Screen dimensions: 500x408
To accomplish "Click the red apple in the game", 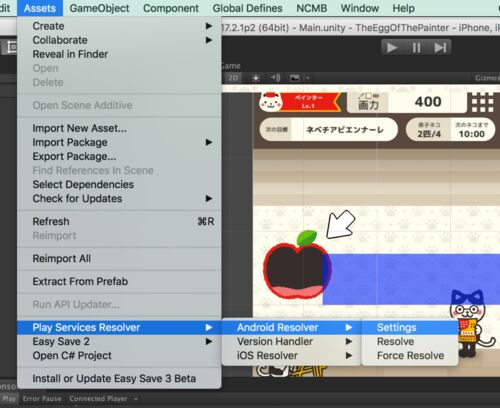I will pyautogui.click(x=296, y=265).
